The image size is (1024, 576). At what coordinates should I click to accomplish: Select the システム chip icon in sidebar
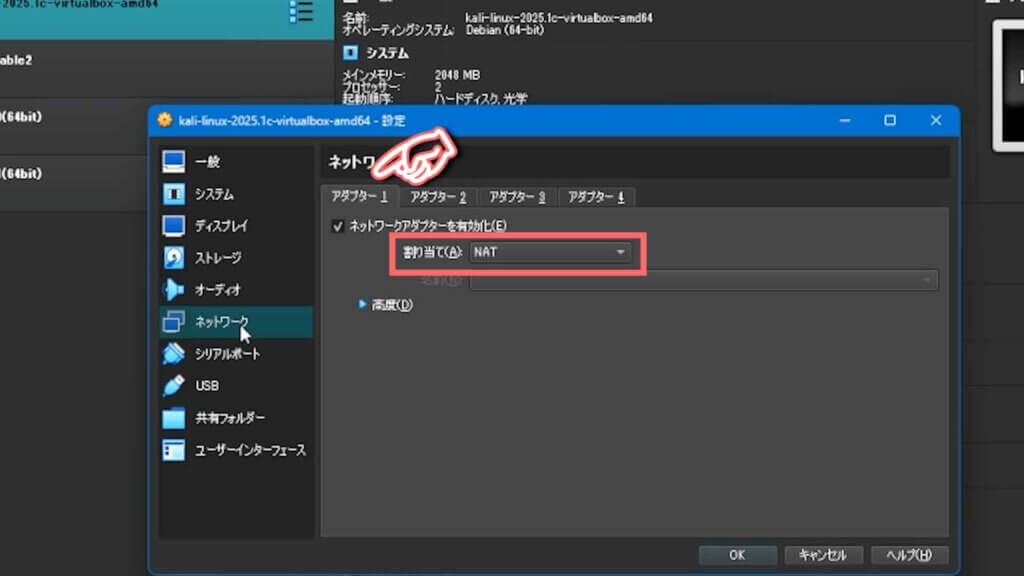coord(173,194)
